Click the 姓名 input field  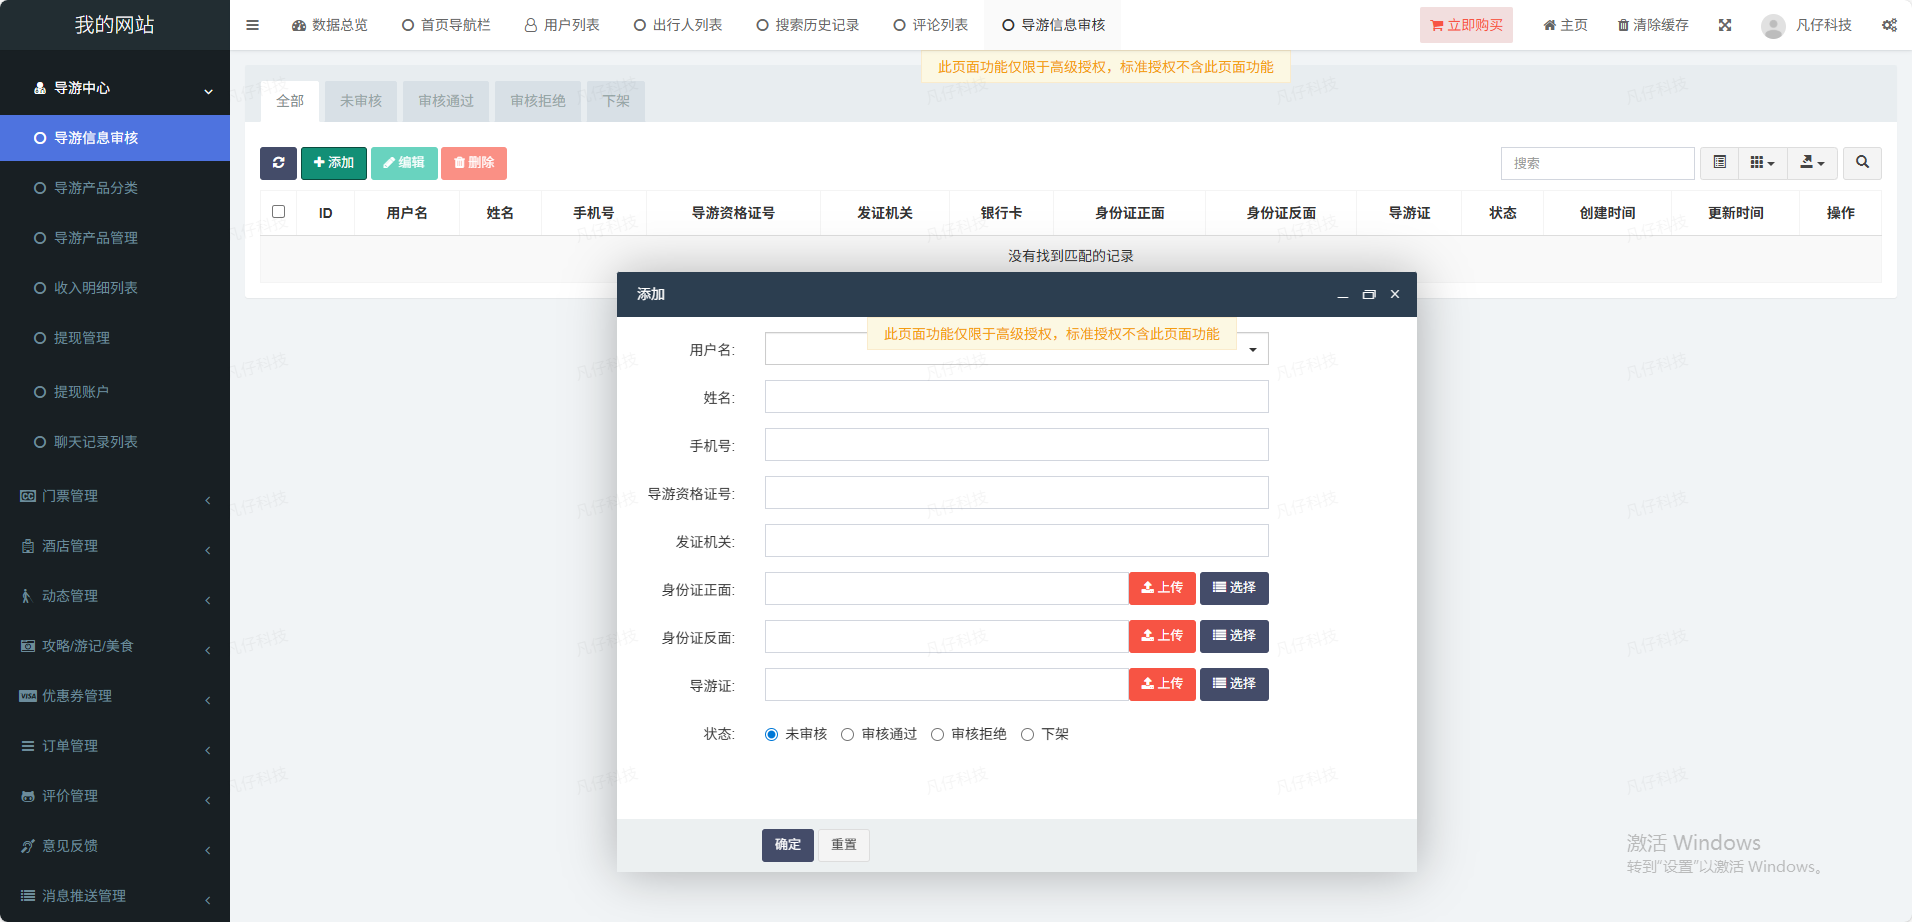[1016, 397]
